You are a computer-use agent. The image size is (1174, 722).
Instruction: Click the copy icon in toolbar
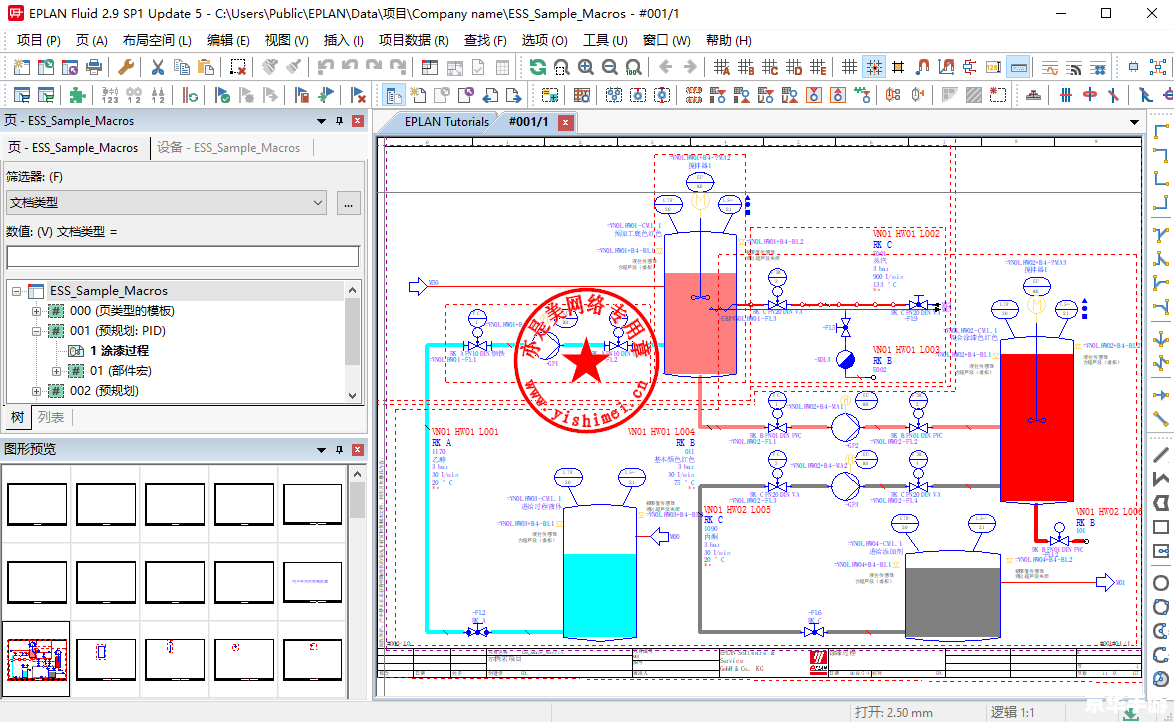pos(181,67)
